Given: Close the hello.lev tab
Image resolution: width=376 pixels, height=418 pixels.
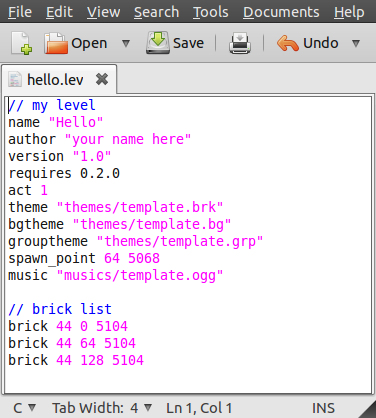Looking at the screenshot, I should tap(102, 79).
